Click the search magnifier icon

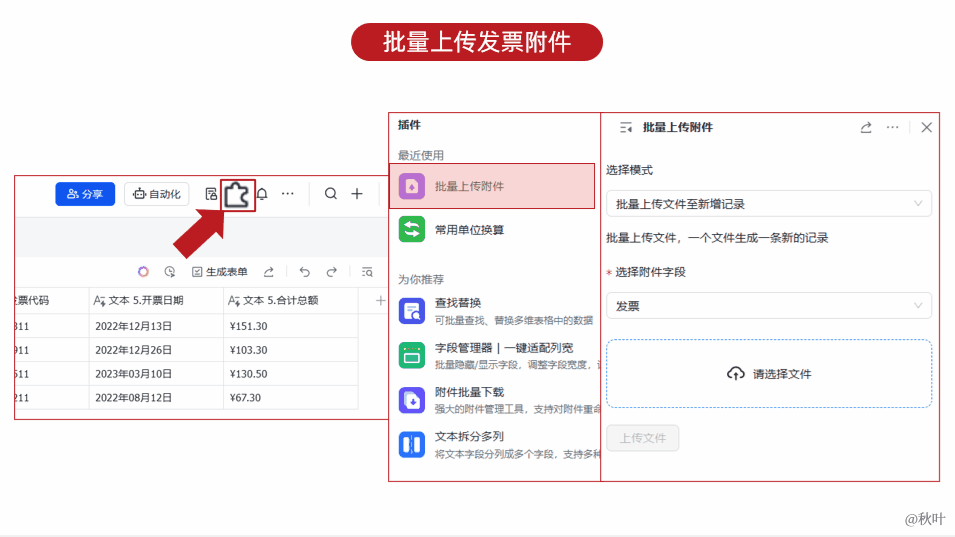[331, 194]
